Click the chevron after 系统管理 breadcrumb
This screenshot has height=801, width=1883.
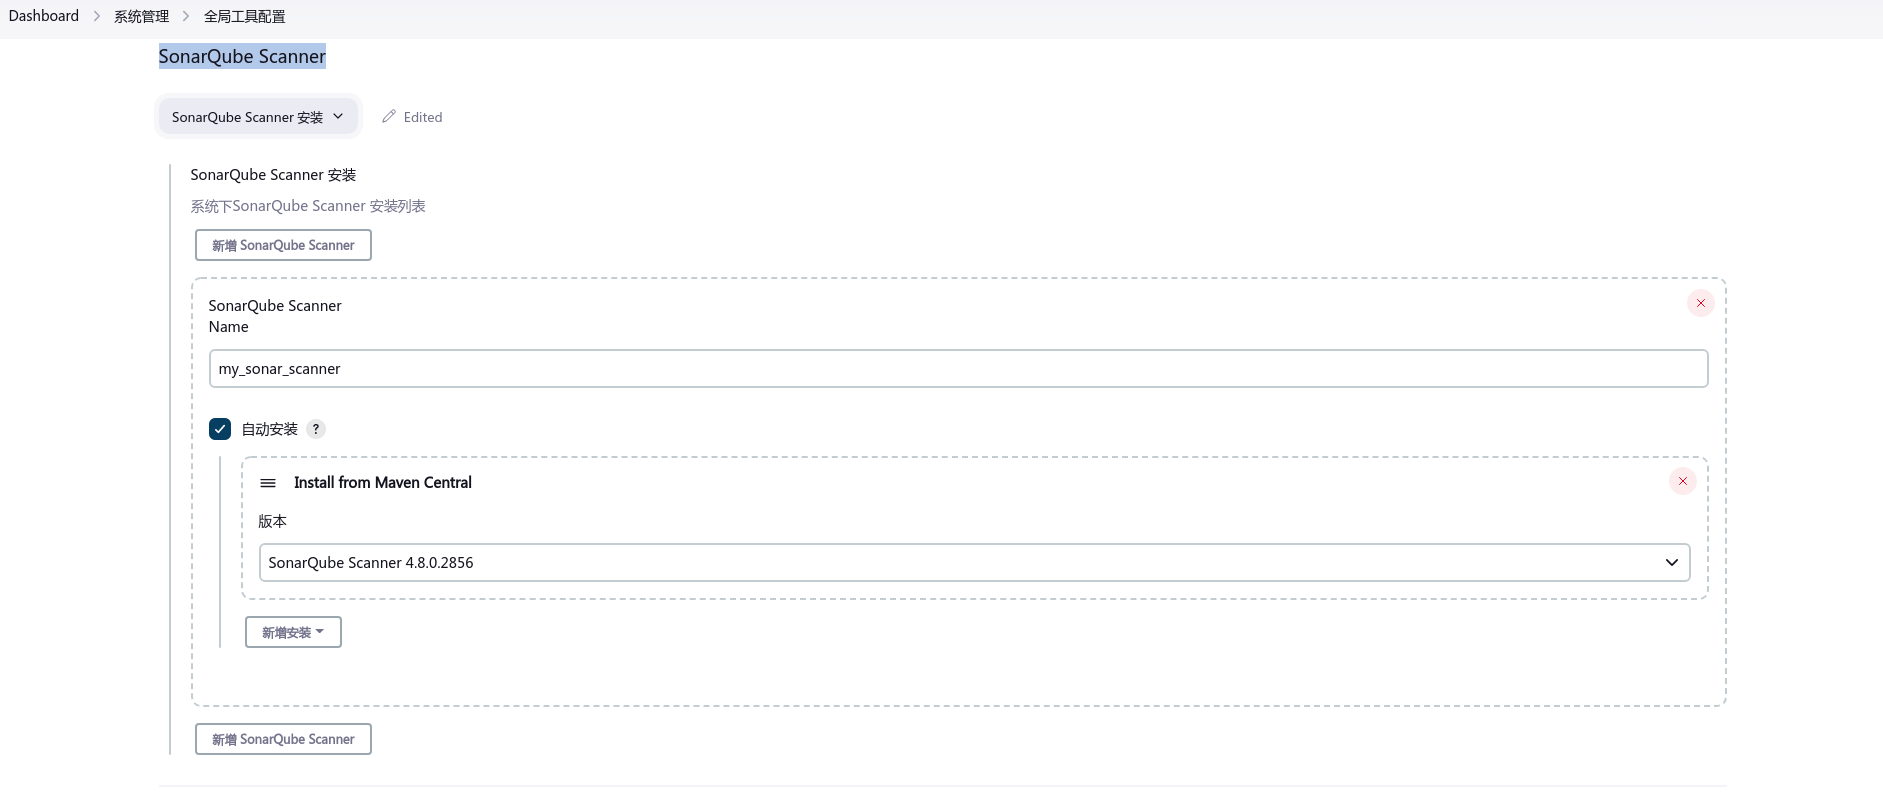click(186, 17)
